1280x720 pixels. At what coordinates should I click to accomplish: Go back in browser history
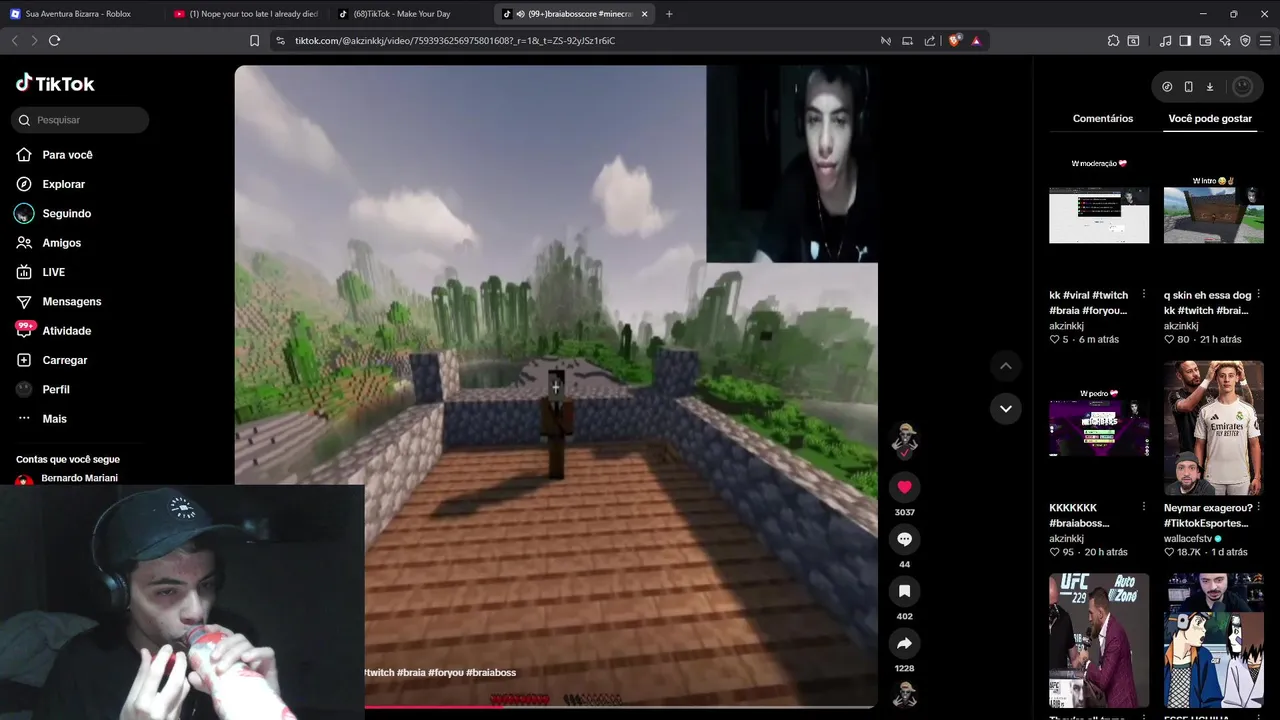point(14,40)
